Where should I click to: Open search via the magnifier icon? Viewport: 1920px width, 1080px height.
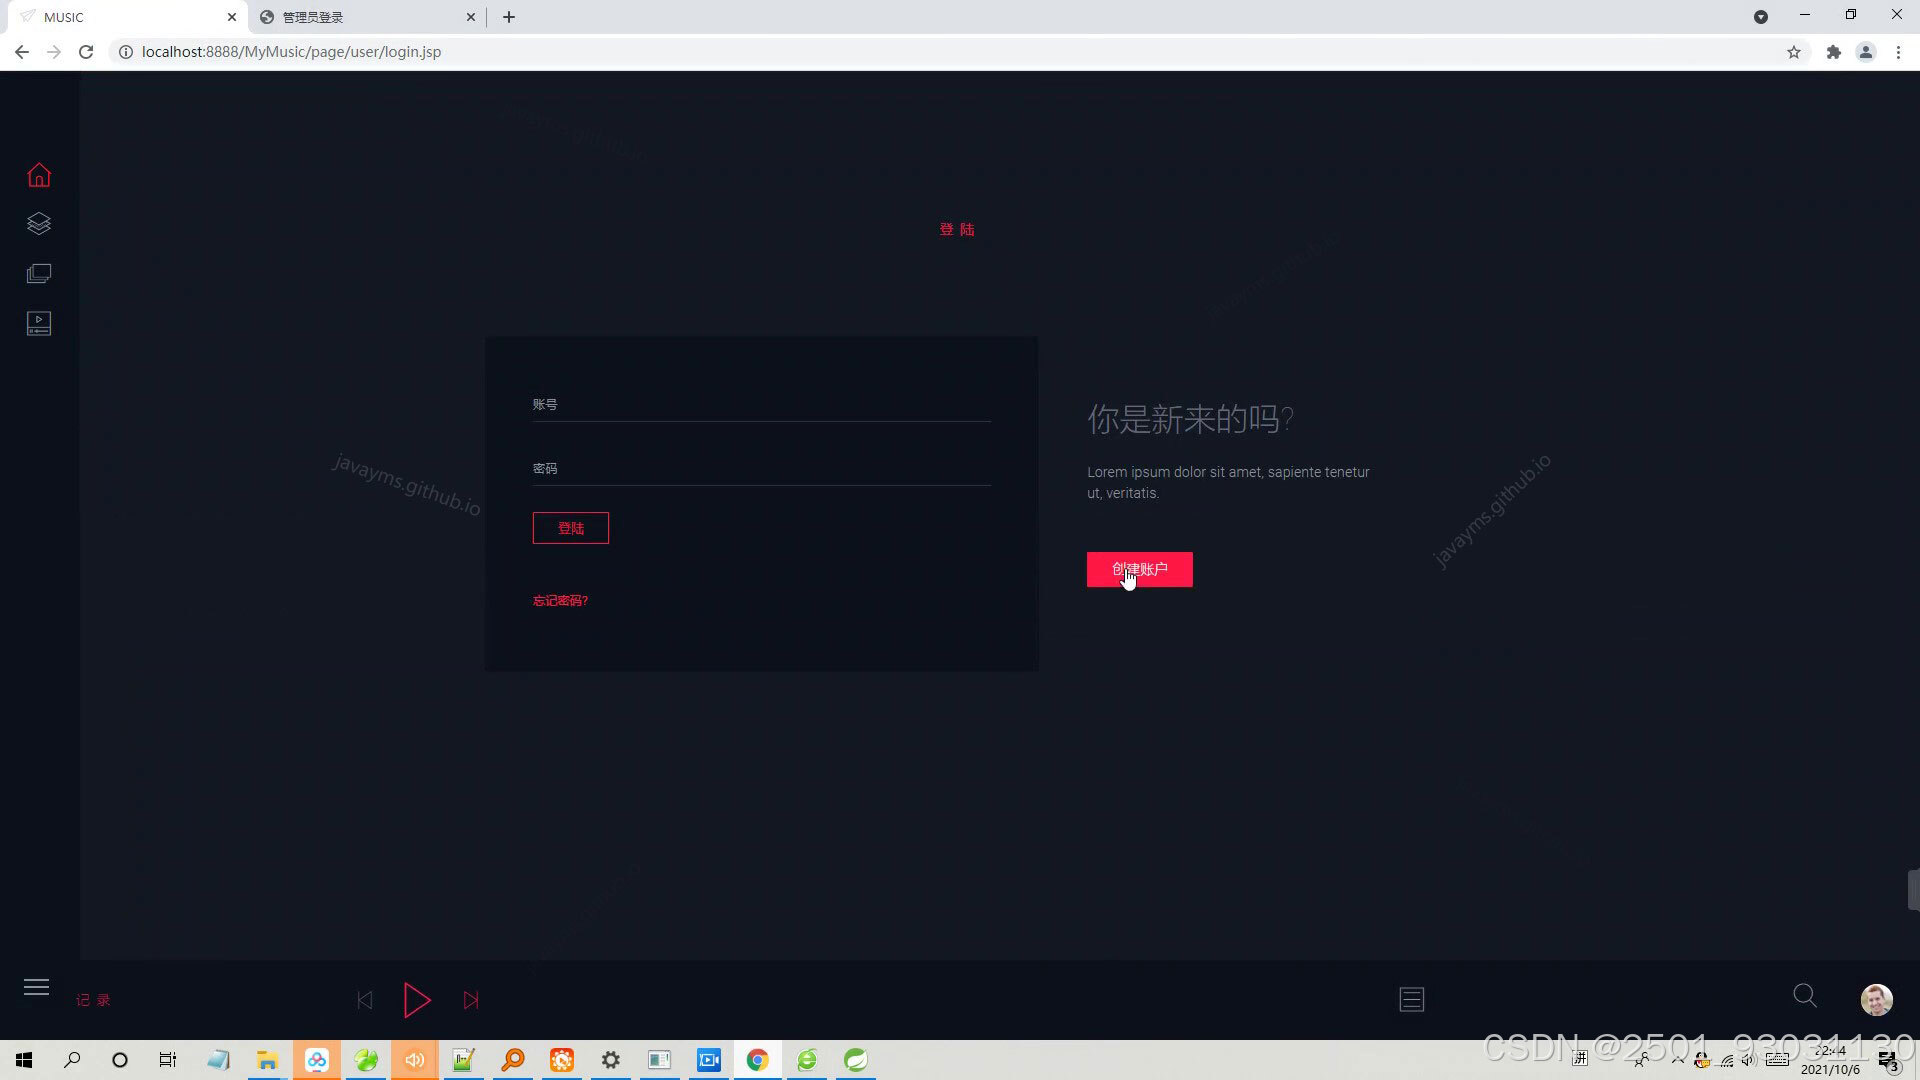pos(1803,996)
